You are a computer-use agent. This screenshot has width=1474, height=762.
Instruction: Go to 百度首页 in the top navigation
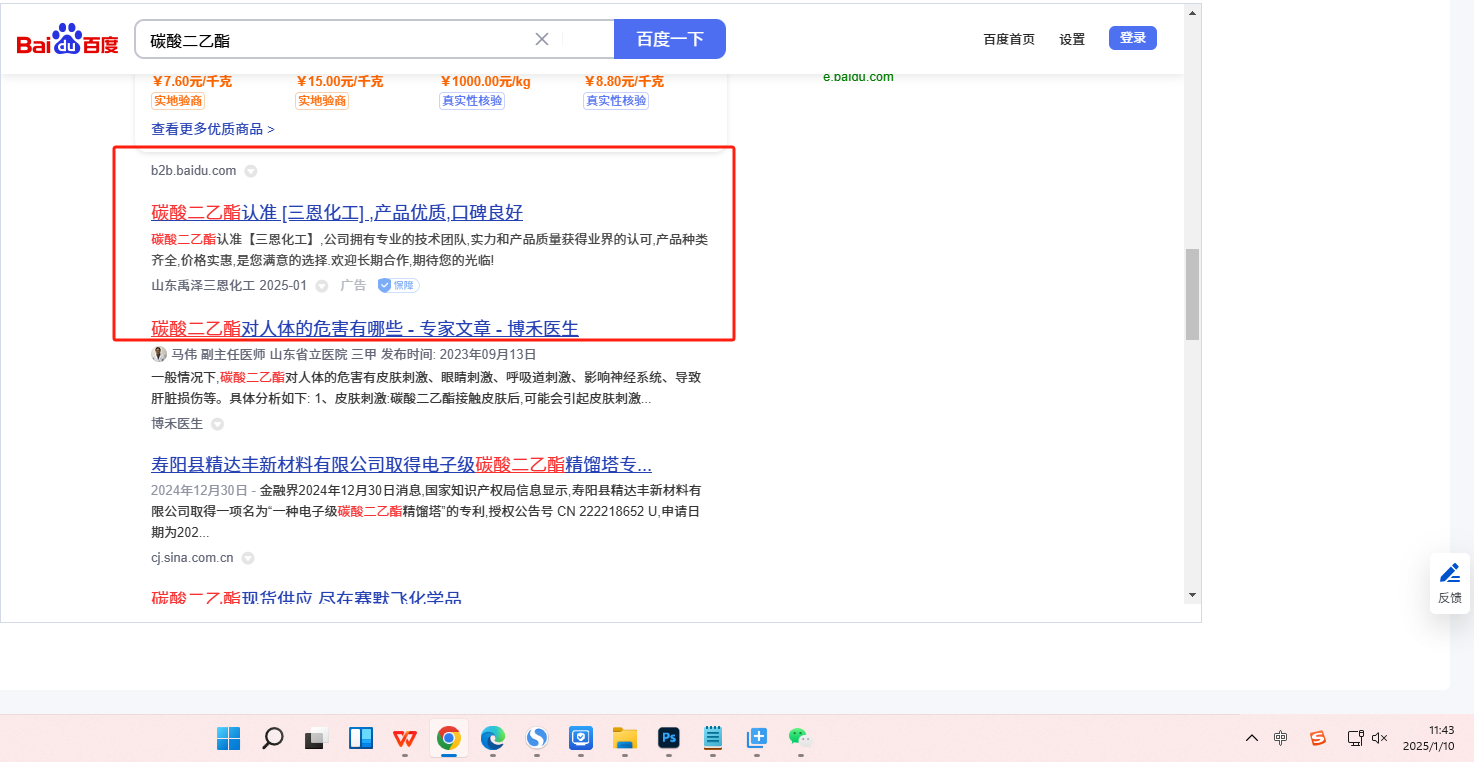coord(1009,39)
